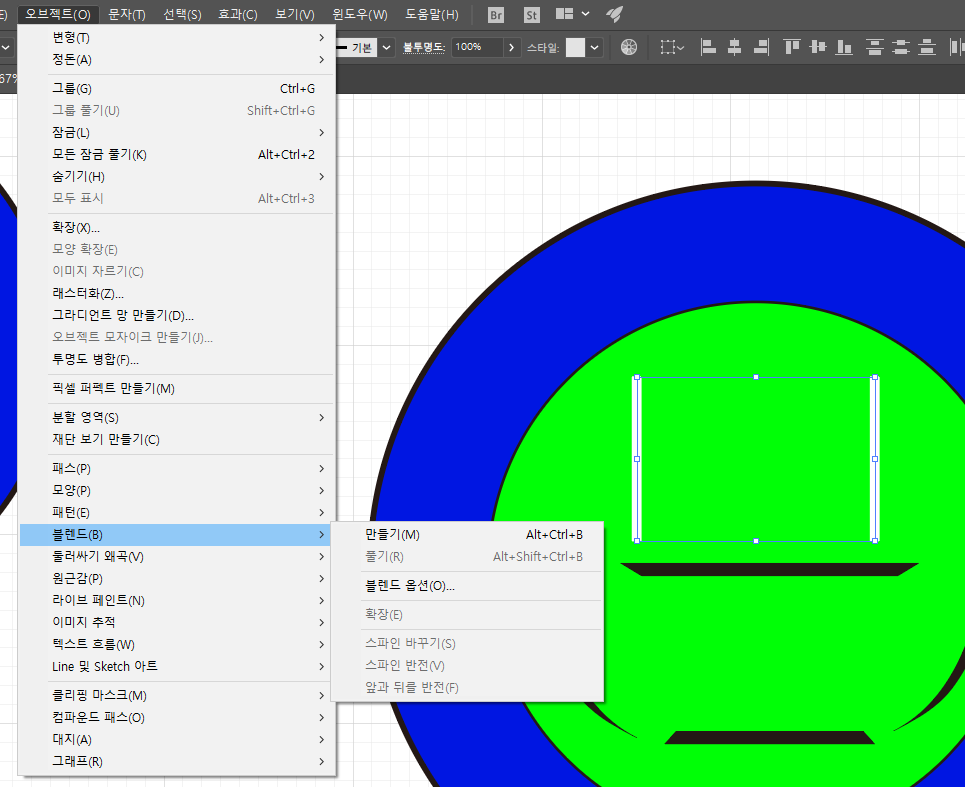The image size is (965, 787).
Task: Distribute objects by vertical center
Action: [x=901, y=47]
